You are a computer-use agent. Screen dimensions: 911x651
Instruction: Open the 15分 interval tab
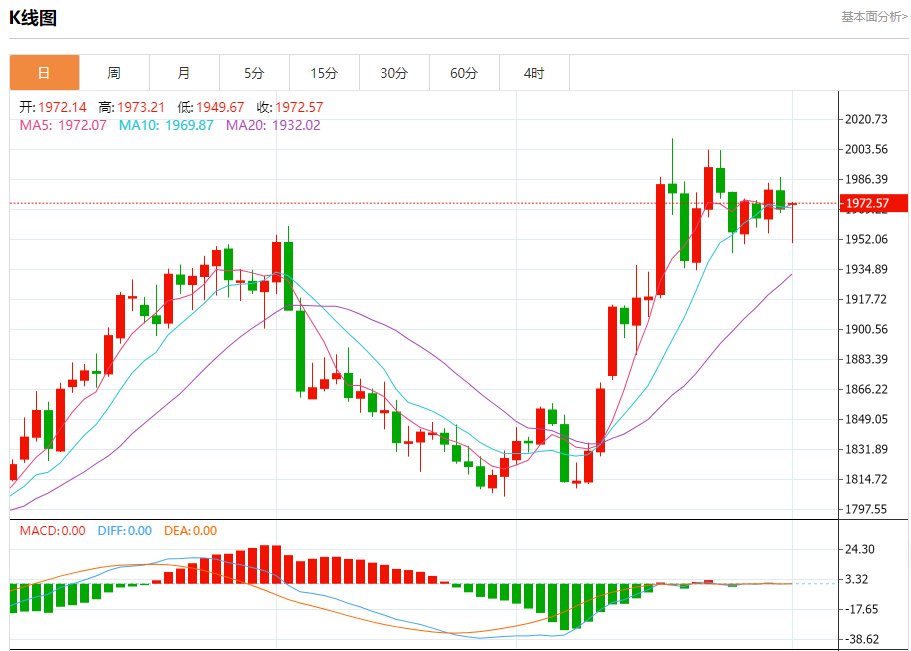point(324,73)
